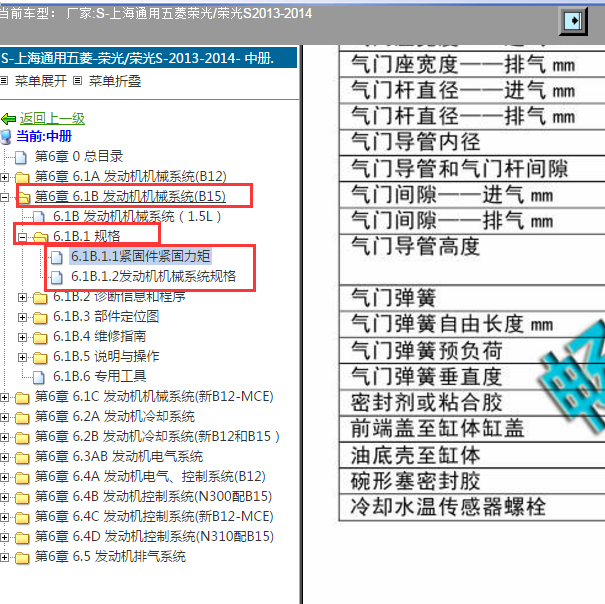Click table row 冷却水温传感器螺栓
This screenshot has height=604, width=605.
[472, 508]
